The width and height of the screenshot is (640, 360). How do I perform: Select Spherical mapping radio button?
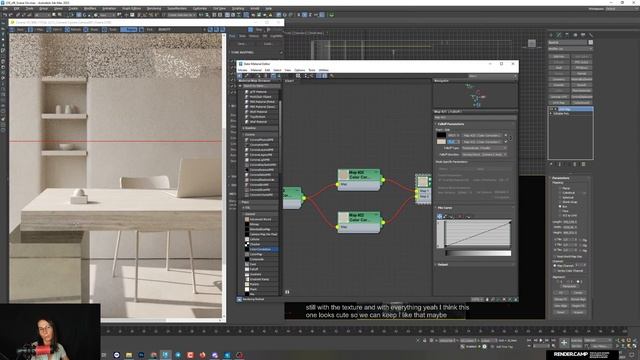560,197
